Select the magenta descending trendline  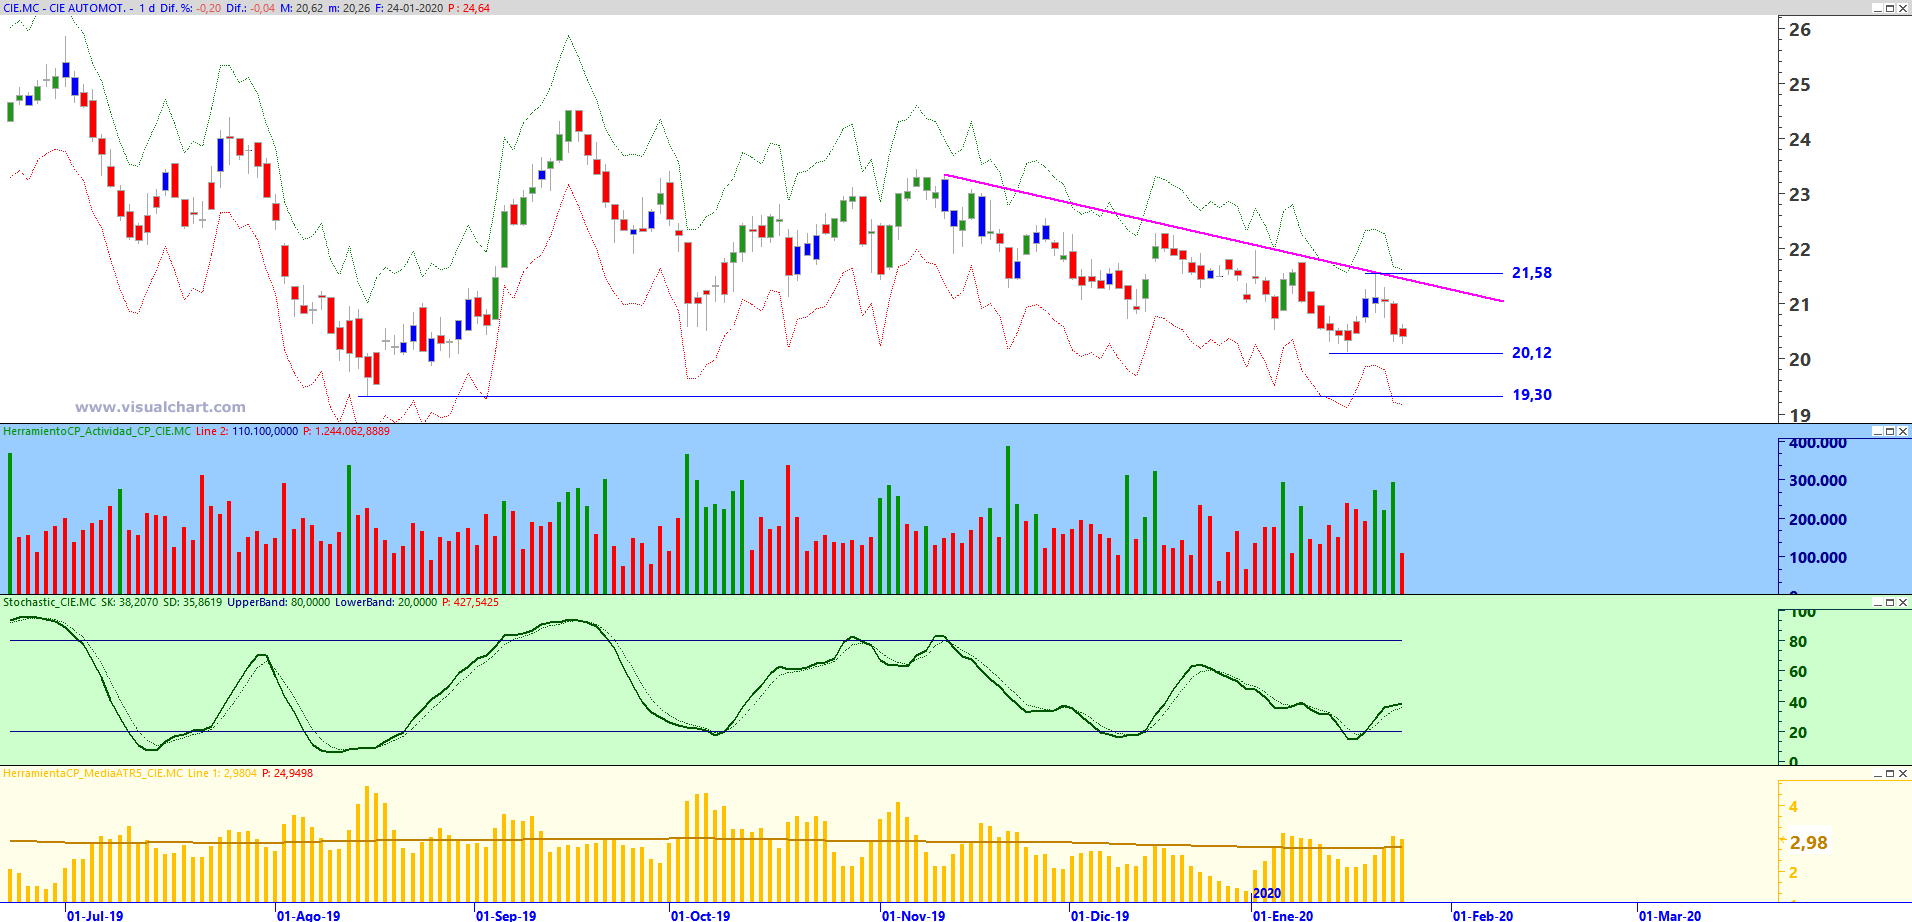click(1224, 238)
